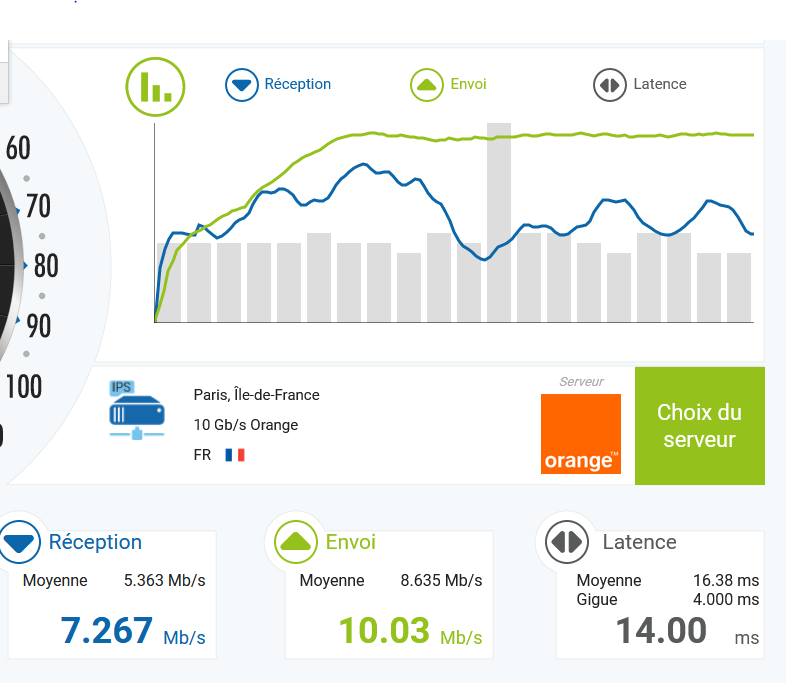Click the French flag icon
The height and width of the screenshot is (683, 786).
(235, 455)
